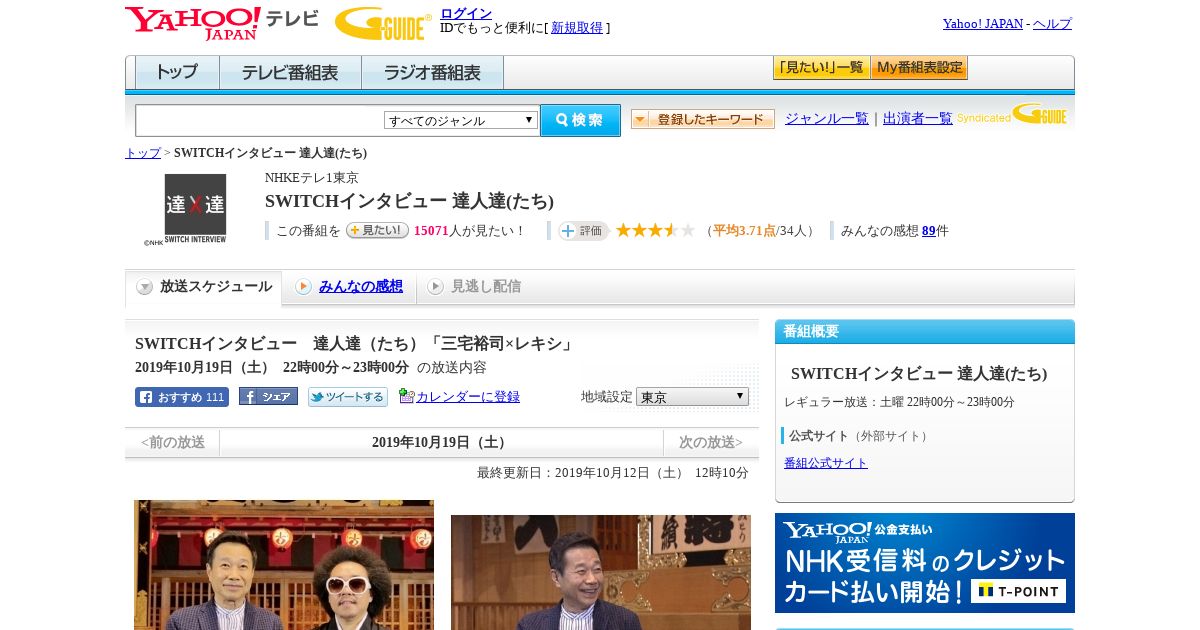Open the ログイン link
This screenshot has width=1200, height=630.
[466, 13]
